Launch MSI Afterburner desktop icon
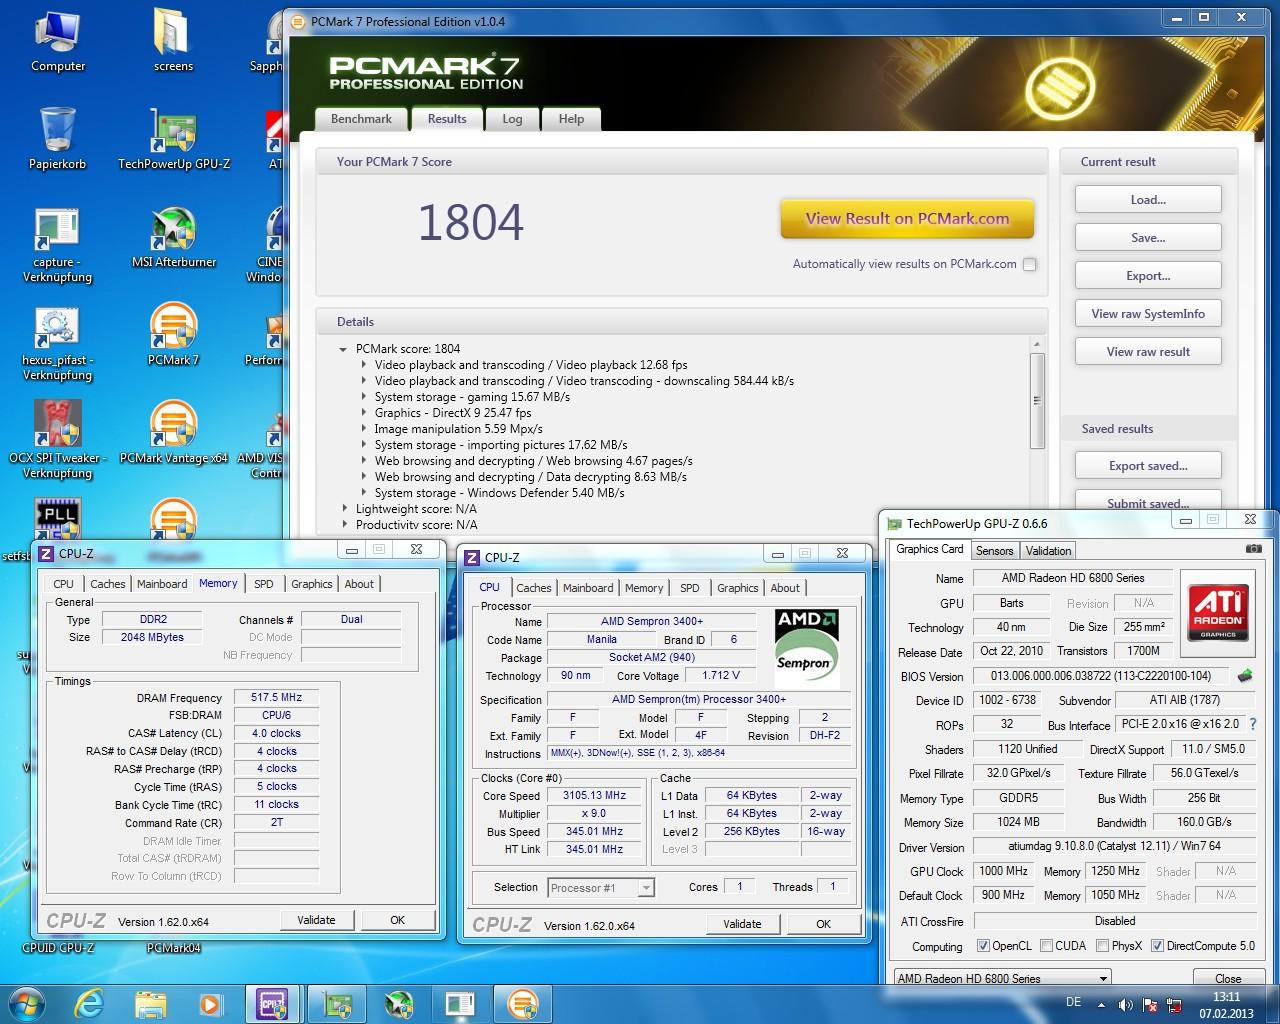The width and height of the screenshot is (1280, 1024). pos(174,238)
